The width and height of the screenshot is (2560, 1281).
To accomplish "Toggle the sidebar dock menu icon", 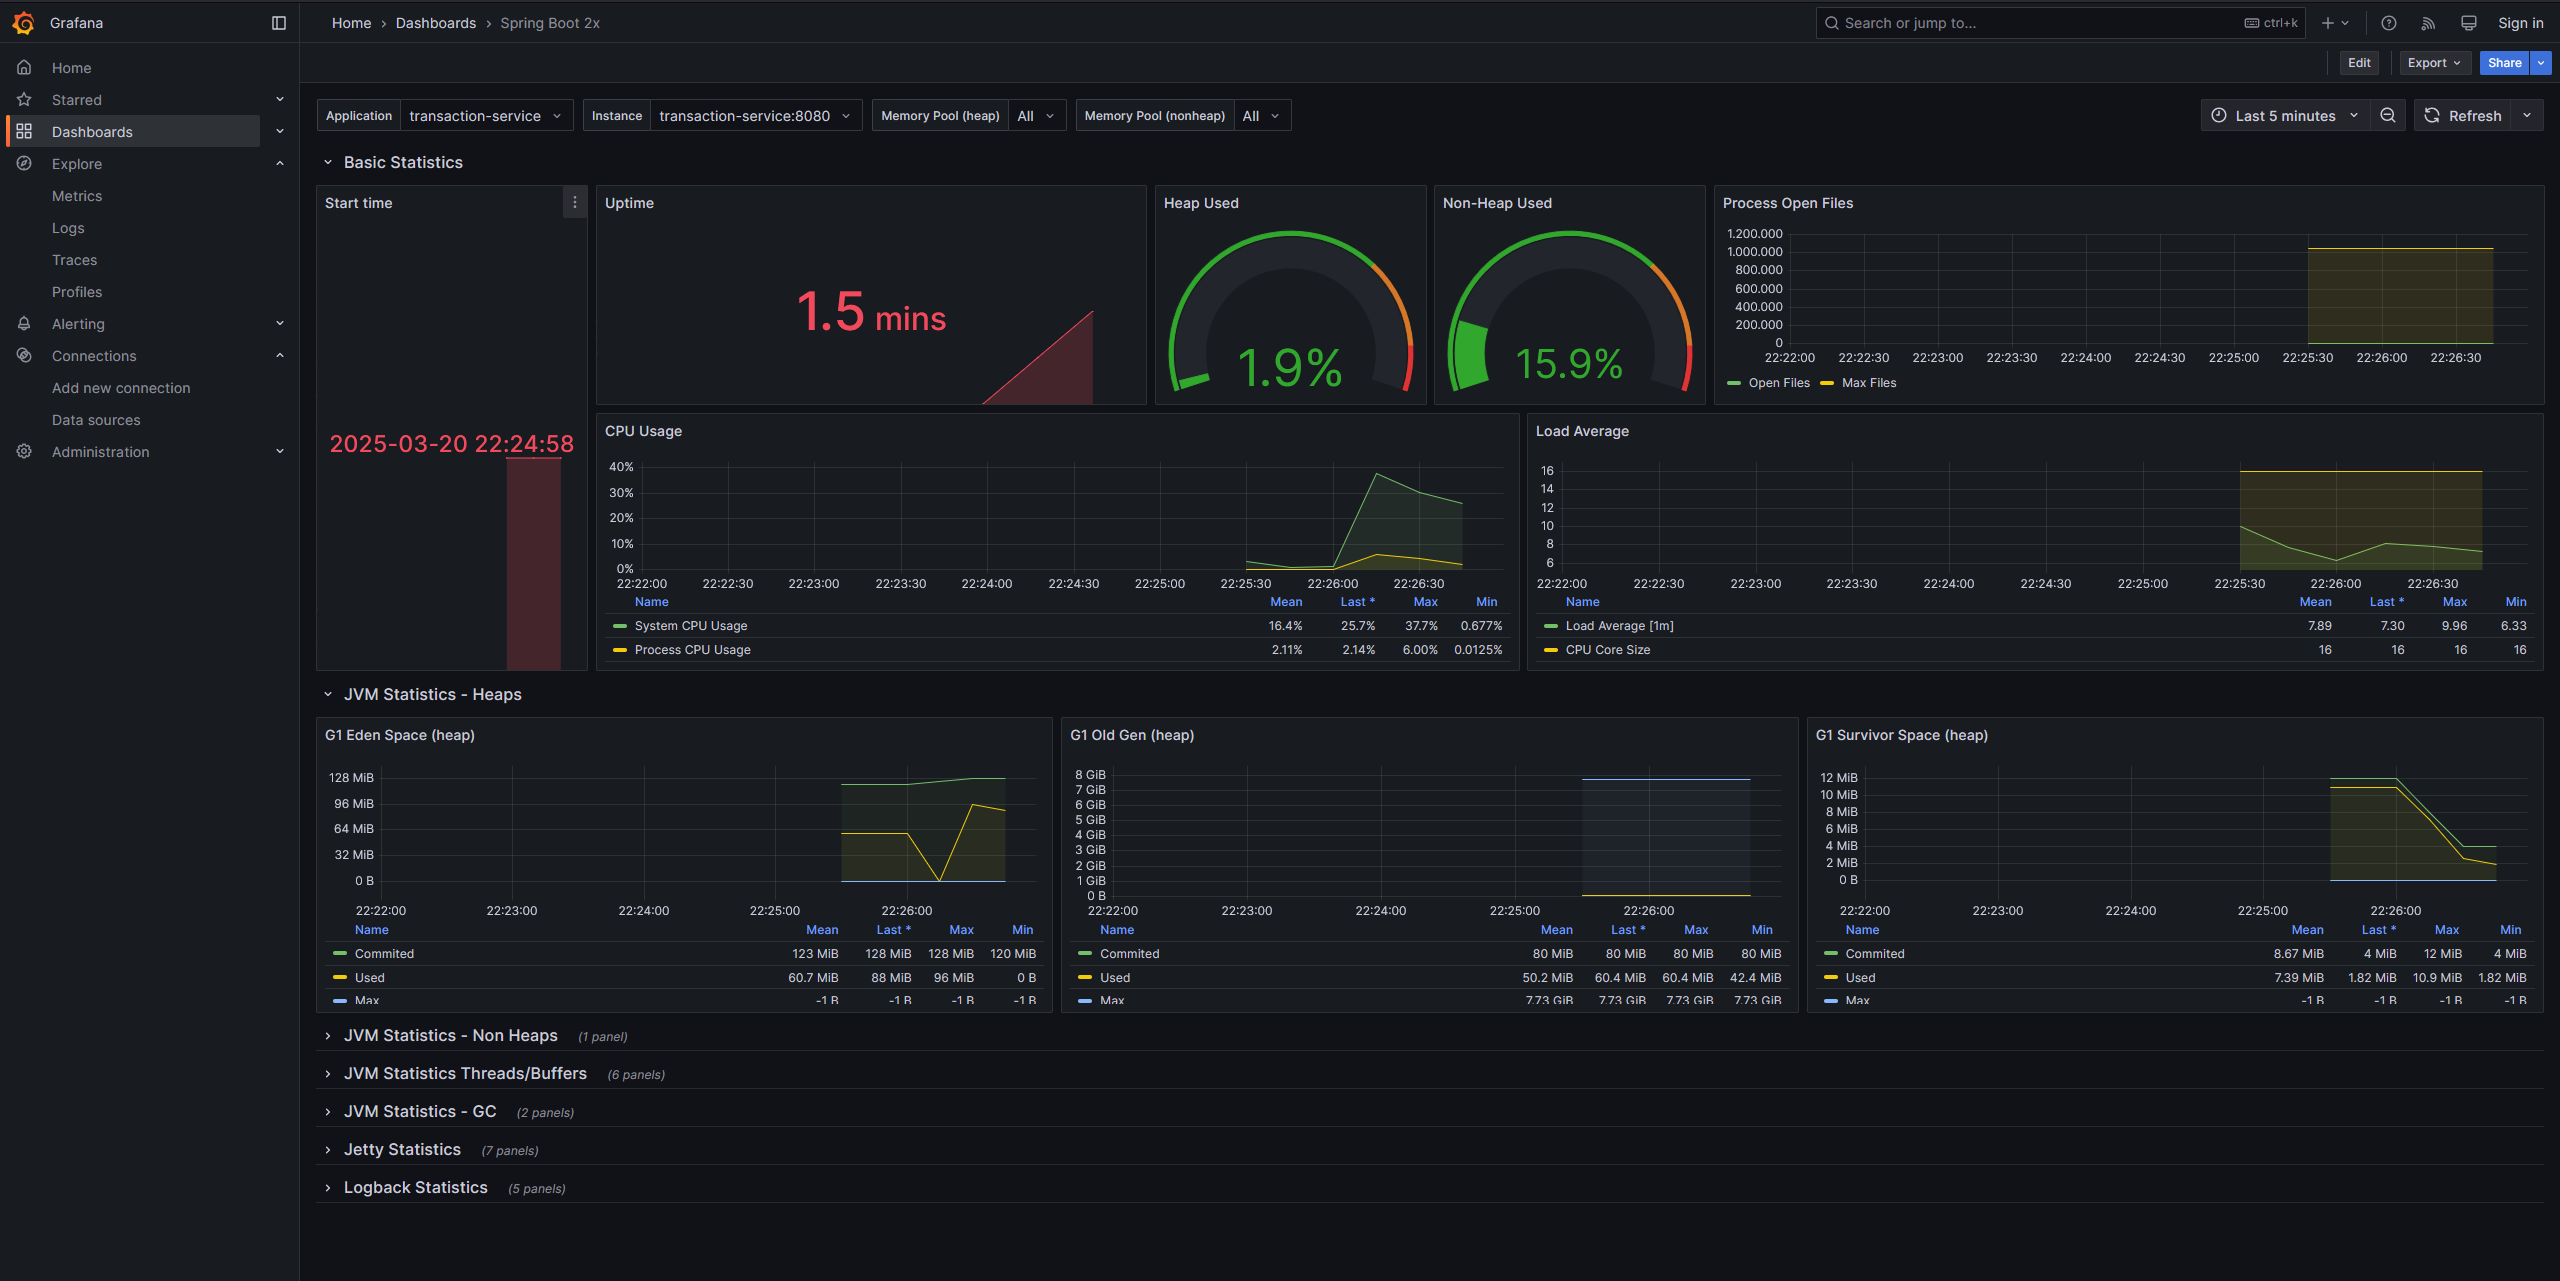I will [x=279, y=23].
